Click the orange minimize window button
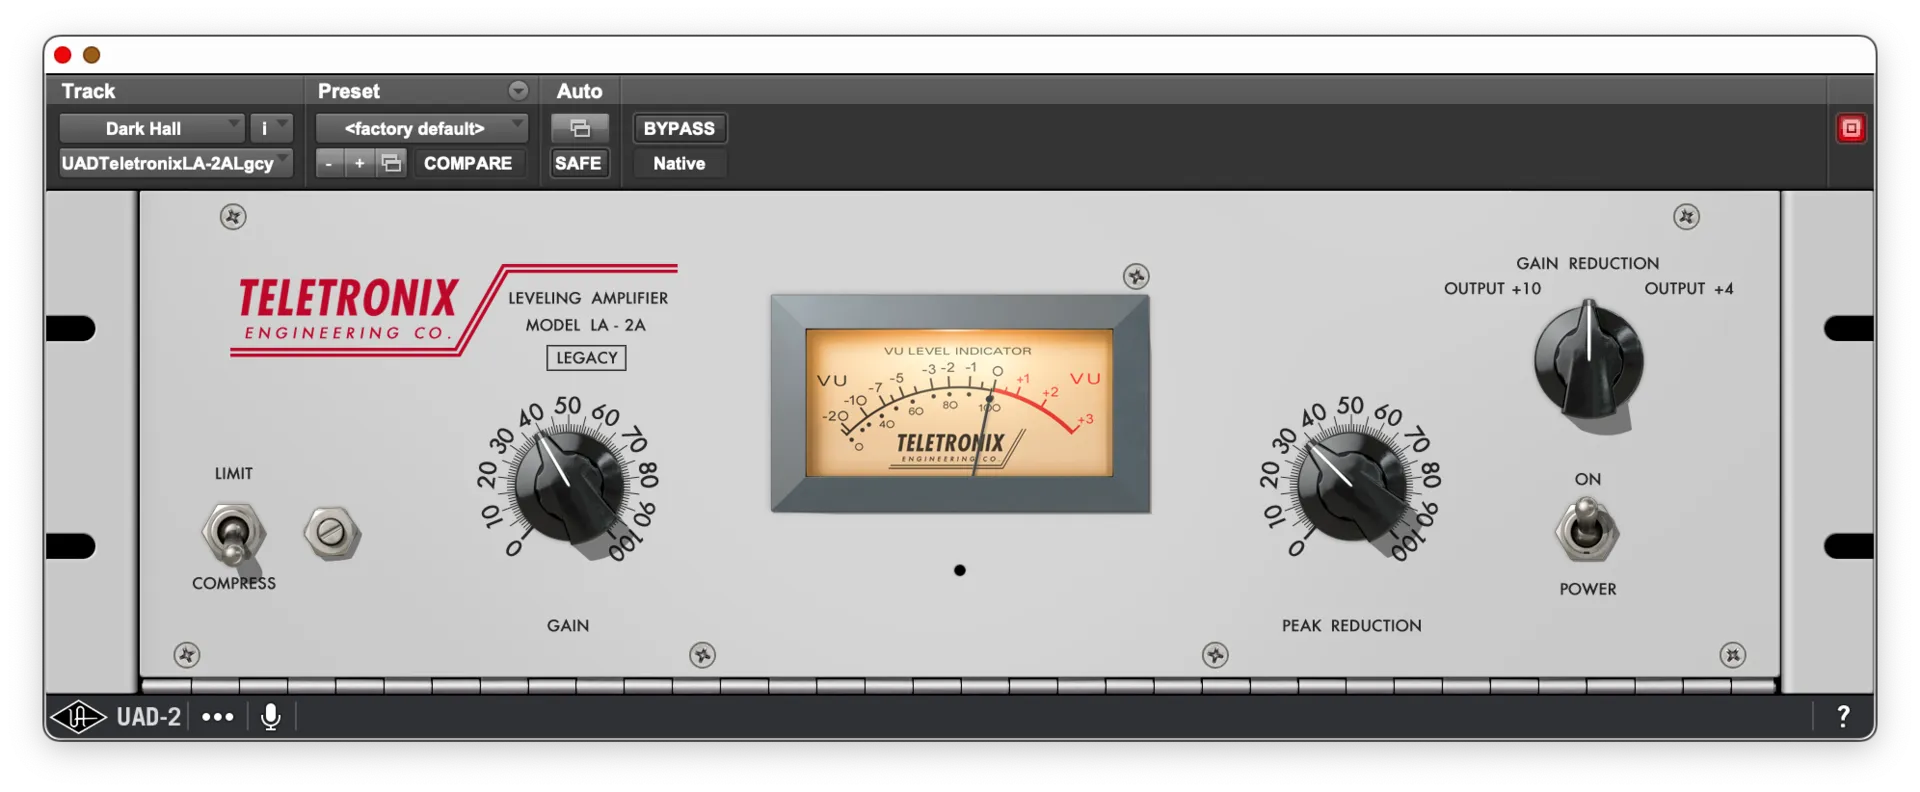 pyautogui.click(x=91, y=55)
